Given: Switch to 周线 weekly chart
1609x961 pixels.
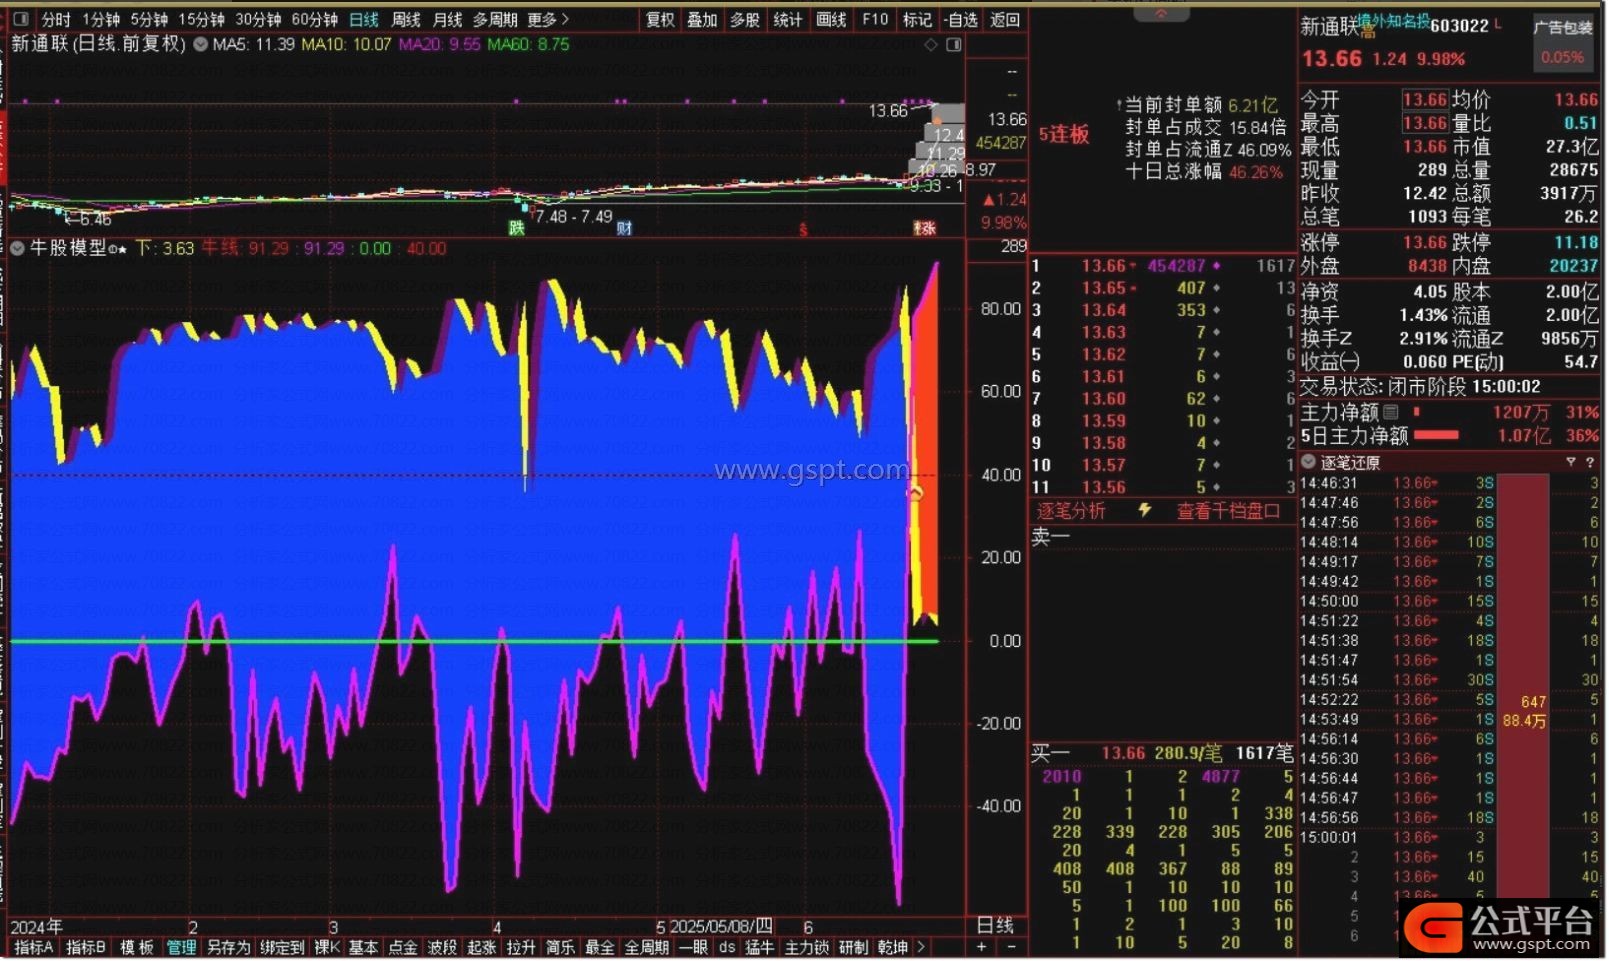Looking at the screenshot, I should [406, 19].
